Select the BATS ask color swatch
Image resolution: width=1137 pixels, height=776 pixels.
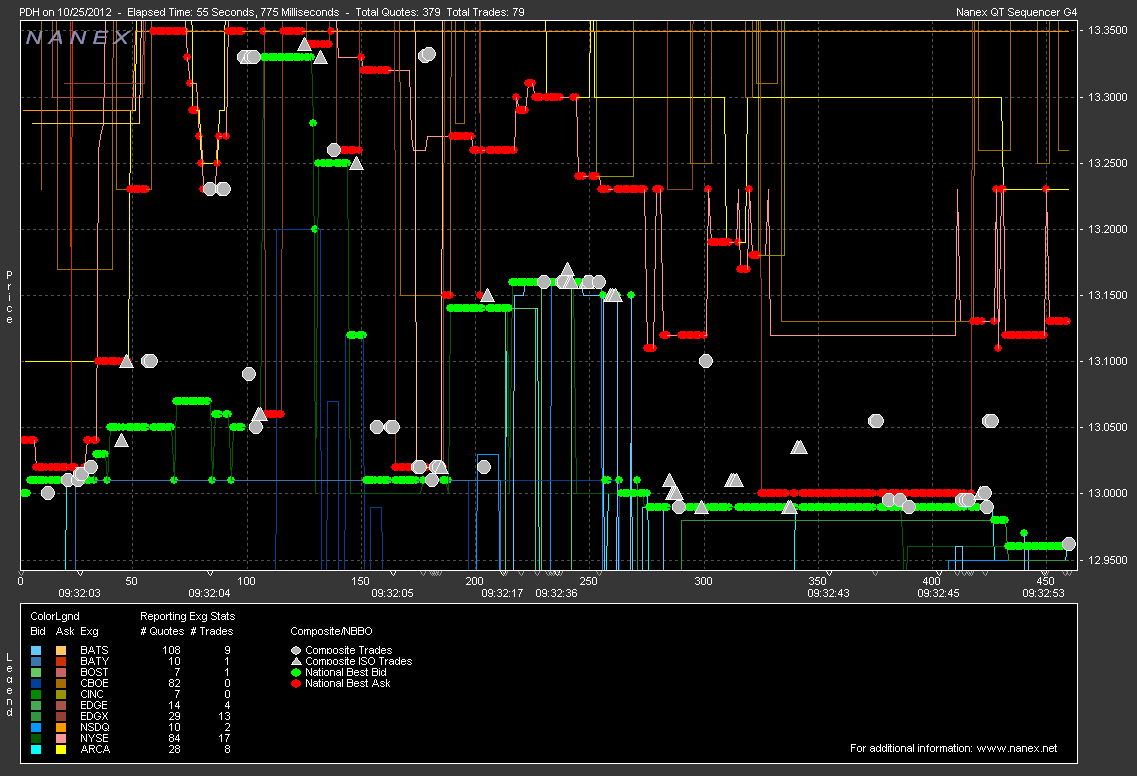tap(61, 651)
